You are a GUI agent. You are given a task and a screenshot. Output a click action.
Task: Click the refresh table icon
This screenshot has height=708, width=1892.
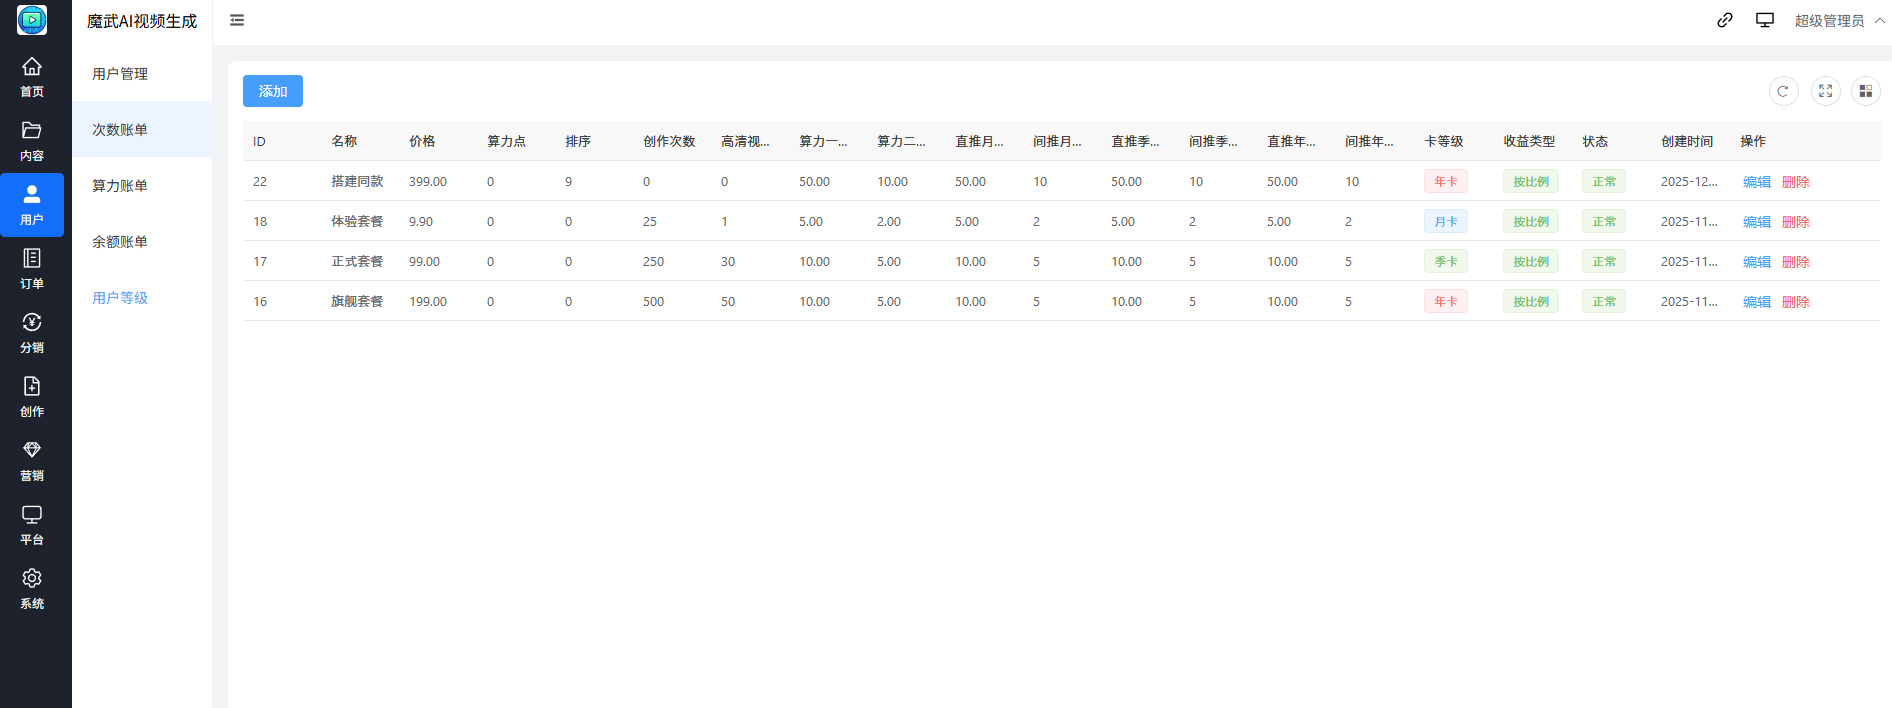coord(1783,91)
